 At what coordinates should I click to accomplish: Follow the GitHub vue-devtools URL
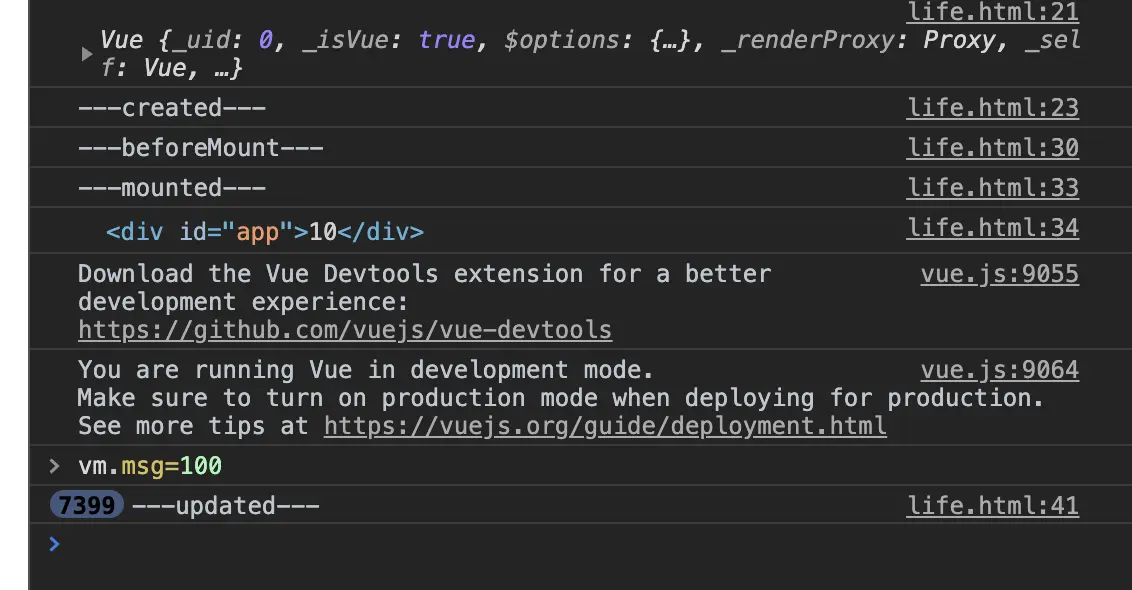point(345,330)
